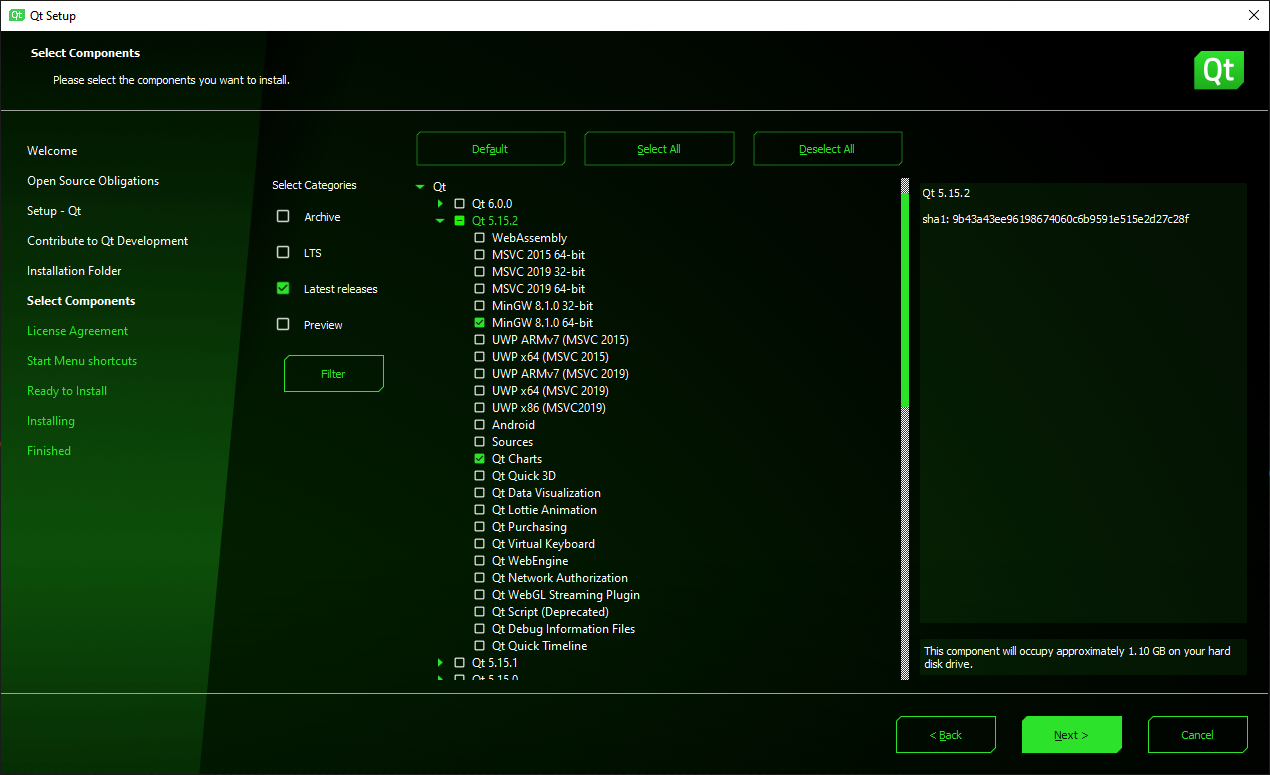Check the Qt 5.15.1 checkbox

(460, 663)
